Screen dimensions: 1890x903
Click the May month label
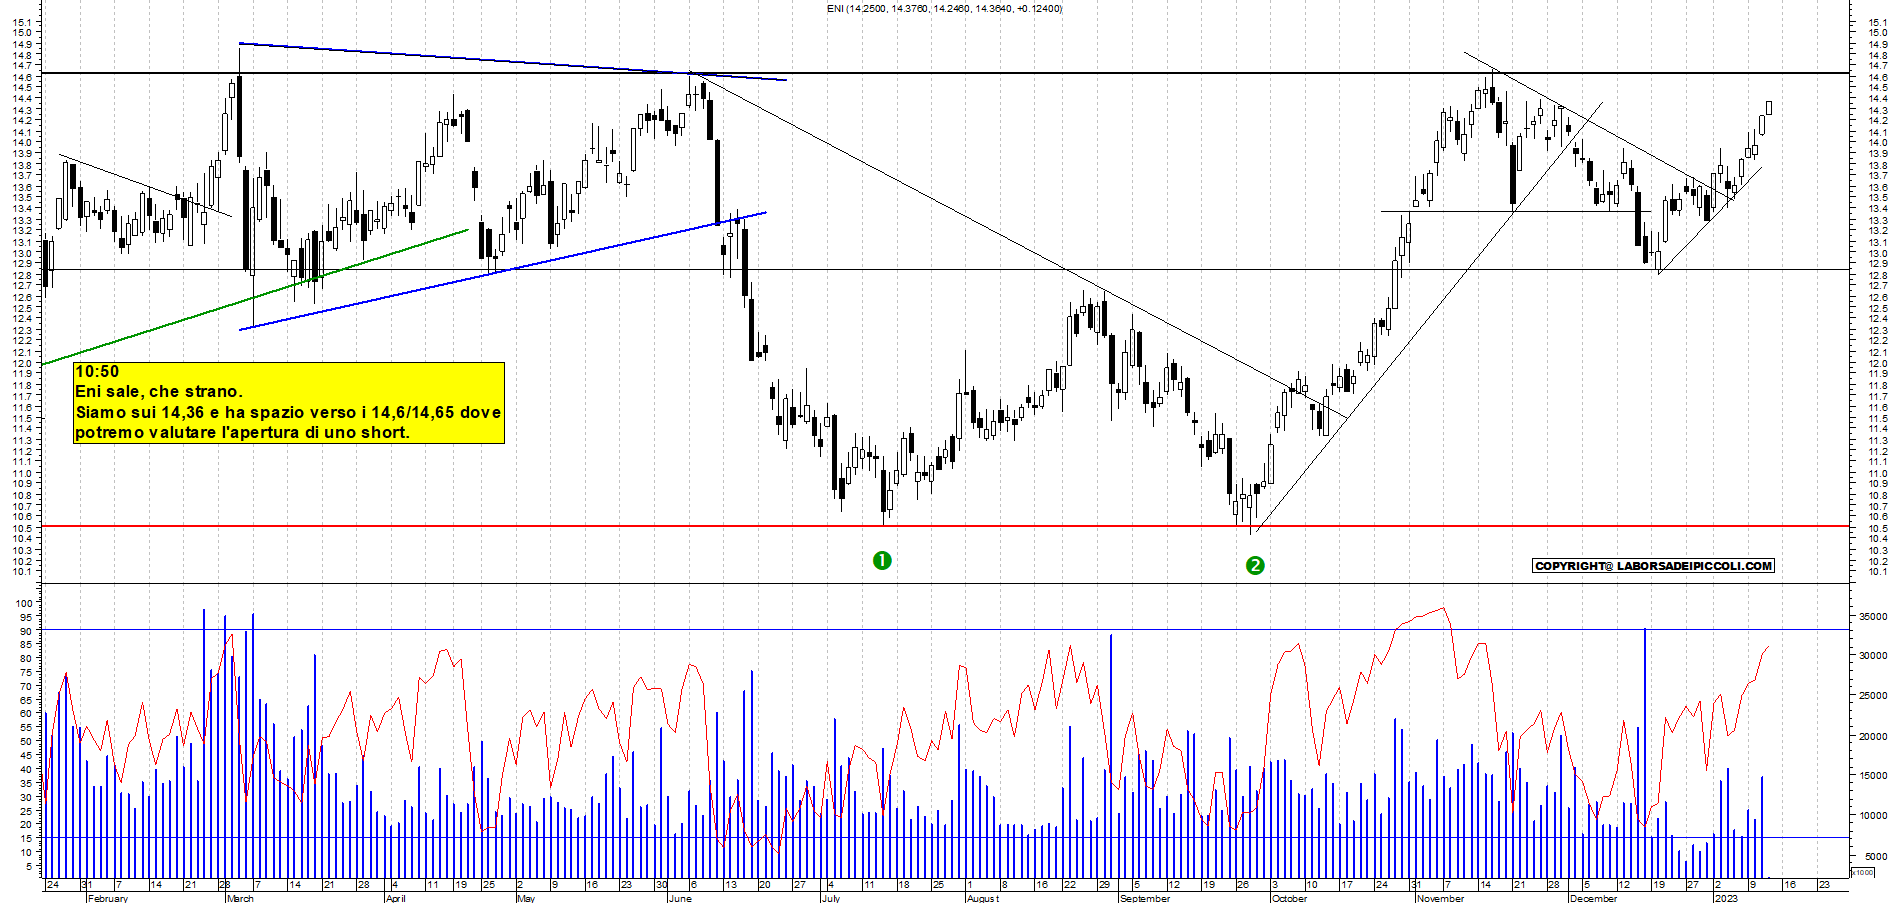coord(526,898)
